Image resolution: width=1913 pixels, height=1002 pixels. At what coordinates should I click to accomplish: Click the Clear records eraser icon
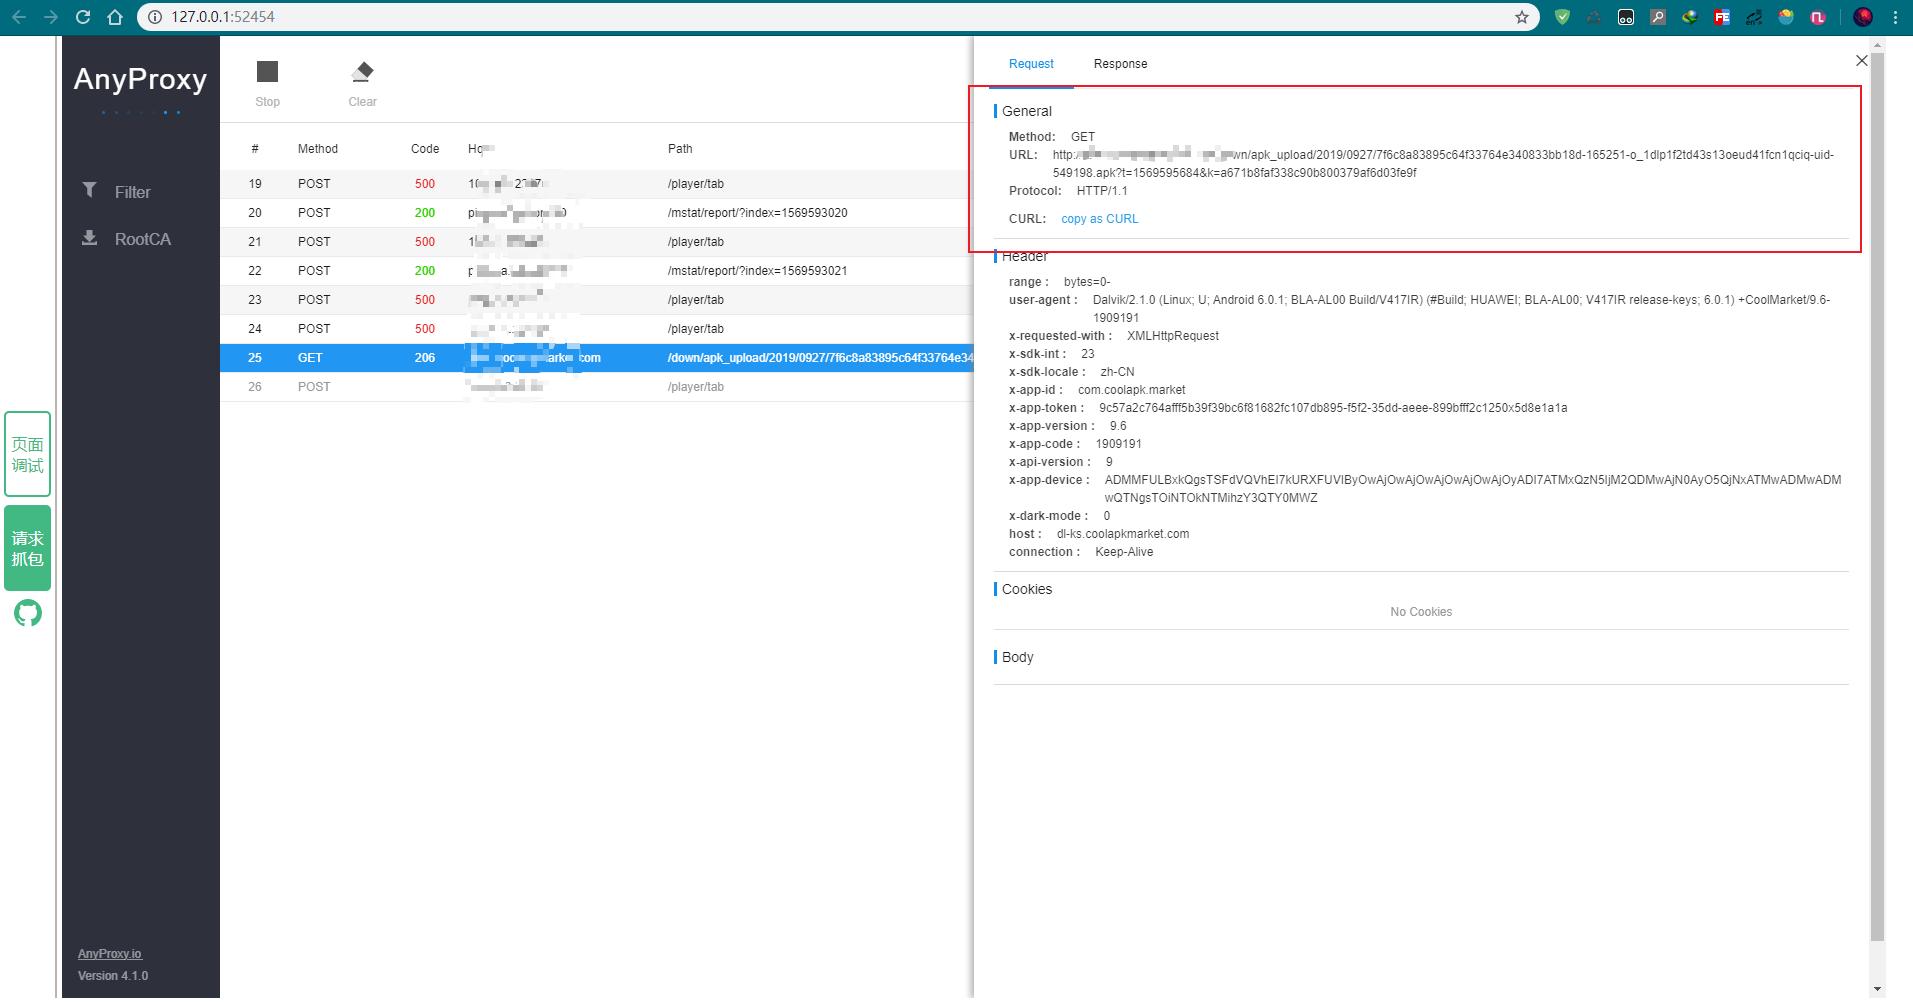coord(362,71)
